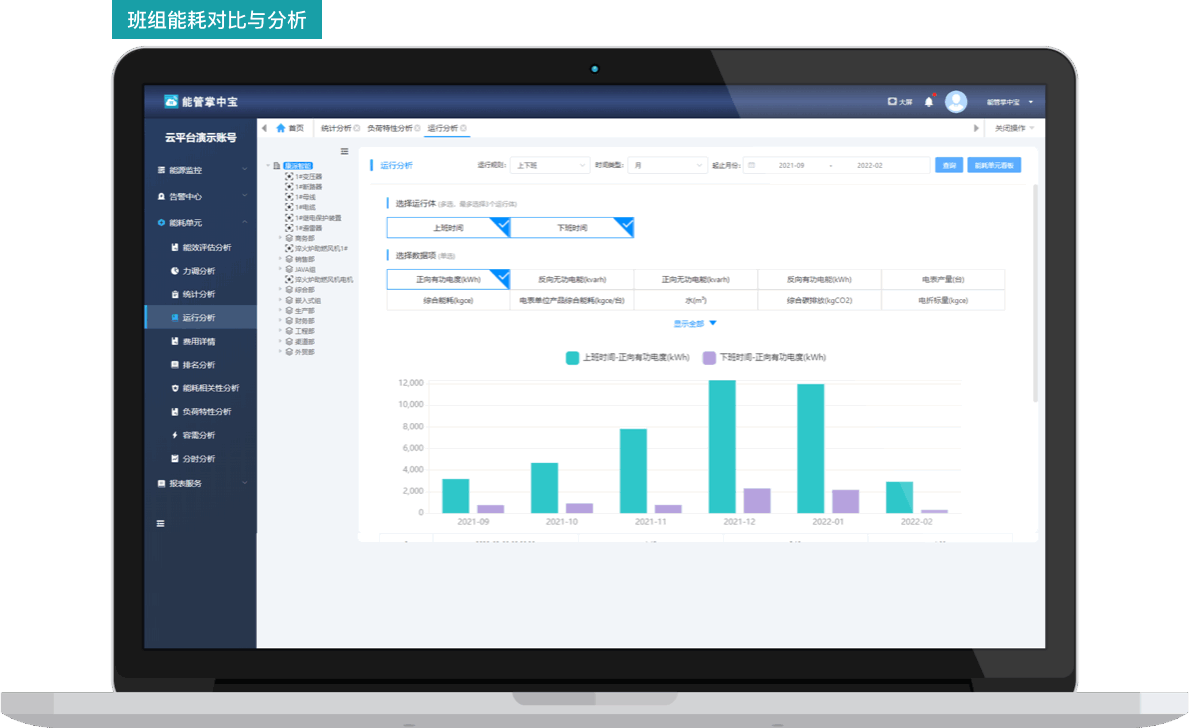Toggle the 下班时间 selection box
The width and height of the screenshot is (1189, 728).
572,228
